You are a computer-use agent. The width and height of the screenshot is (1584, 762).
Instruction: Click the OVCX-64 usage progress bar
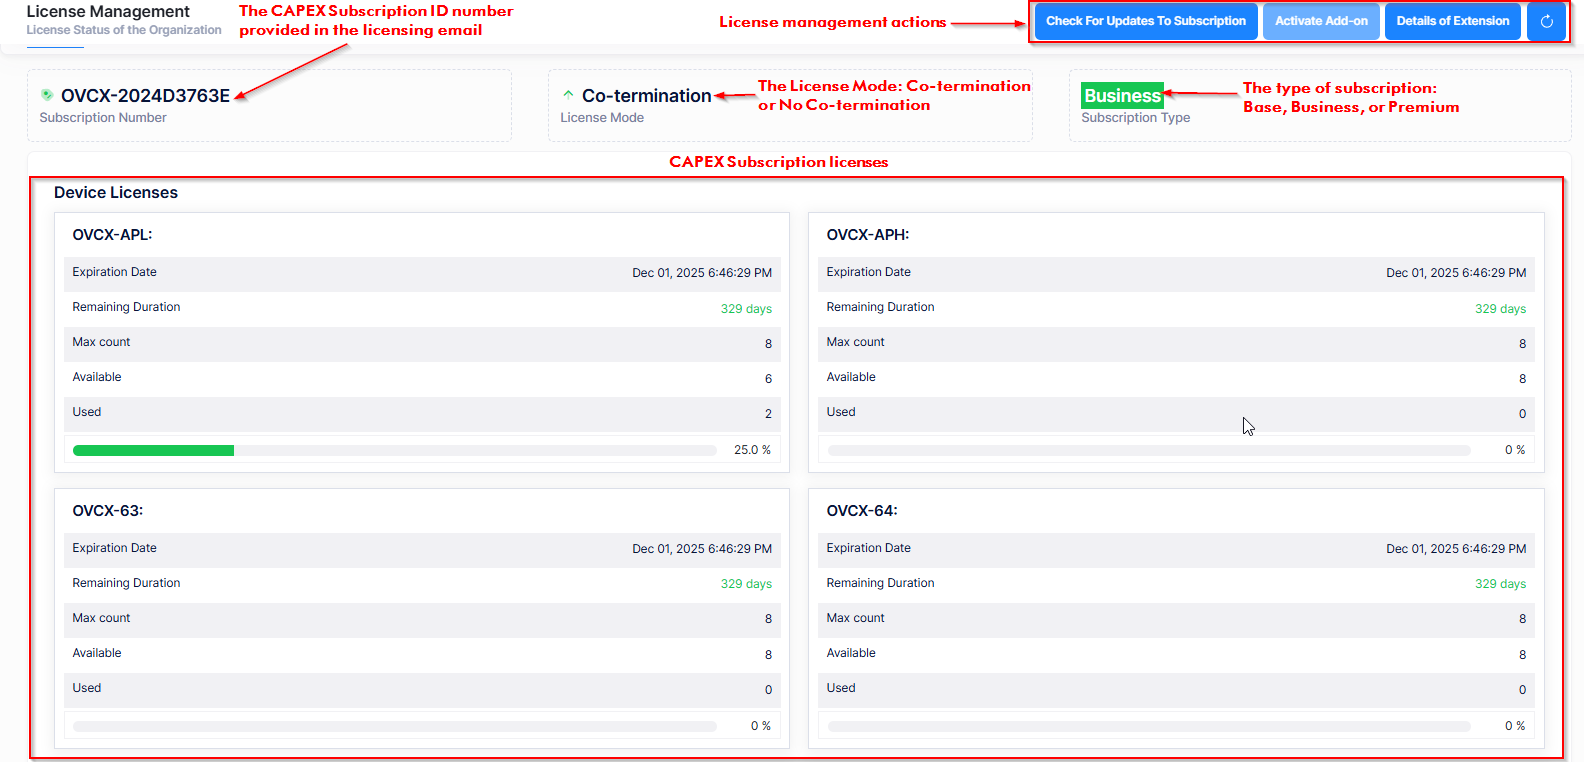click(x=1148, y=726)
